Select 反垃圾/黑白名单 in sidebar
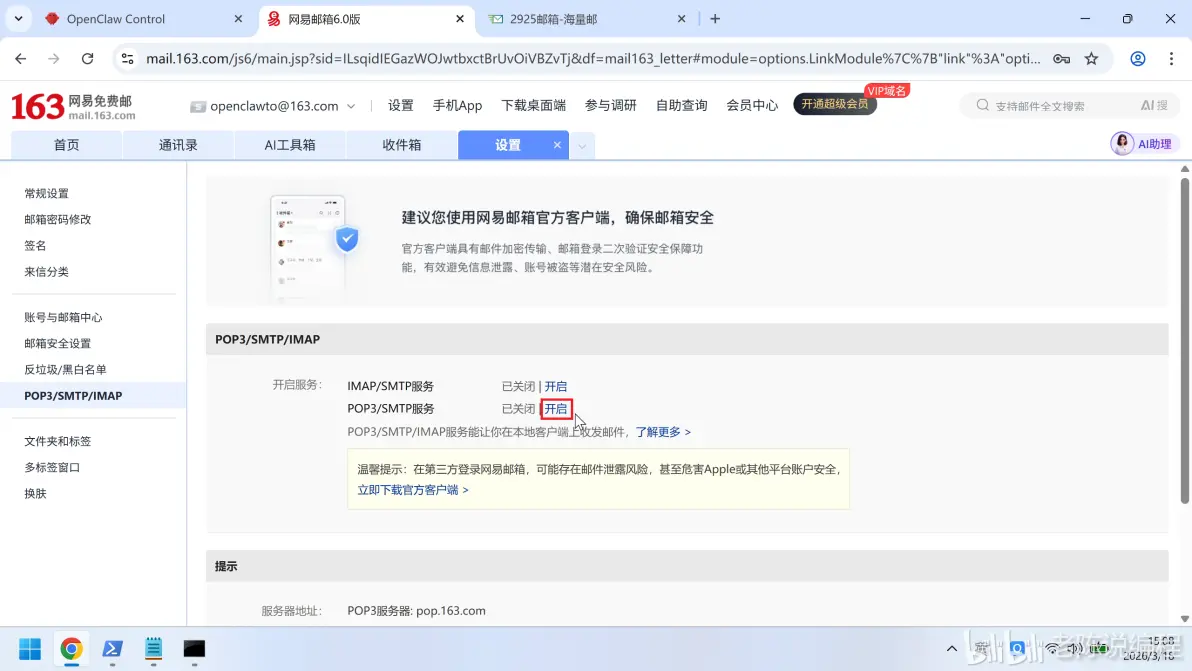This screenshot has height=671, width=1192. (65, 369)
